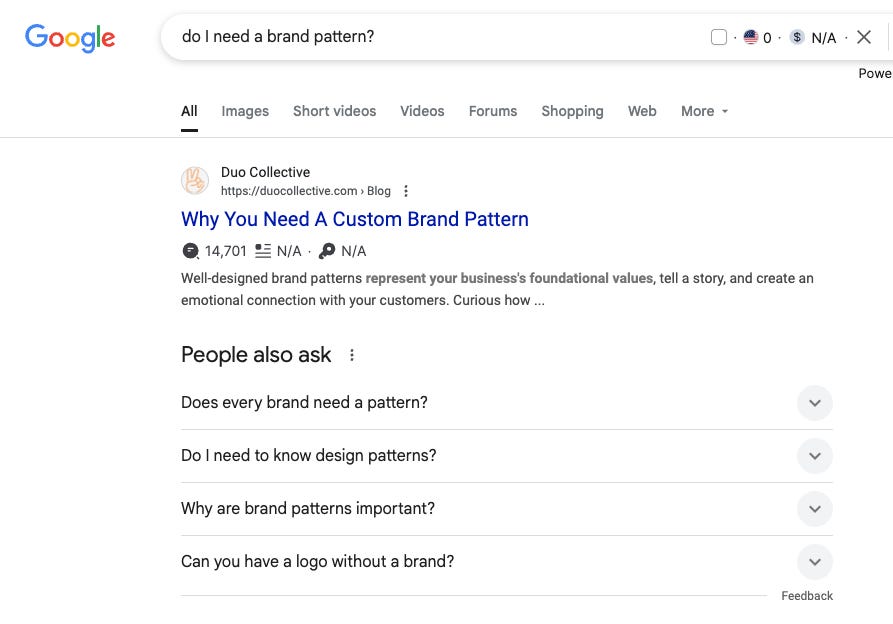The height and width of the screenshot is (624, 893).
Task: Click the Do I need to know design patterns text
Action: coord(309,455)
